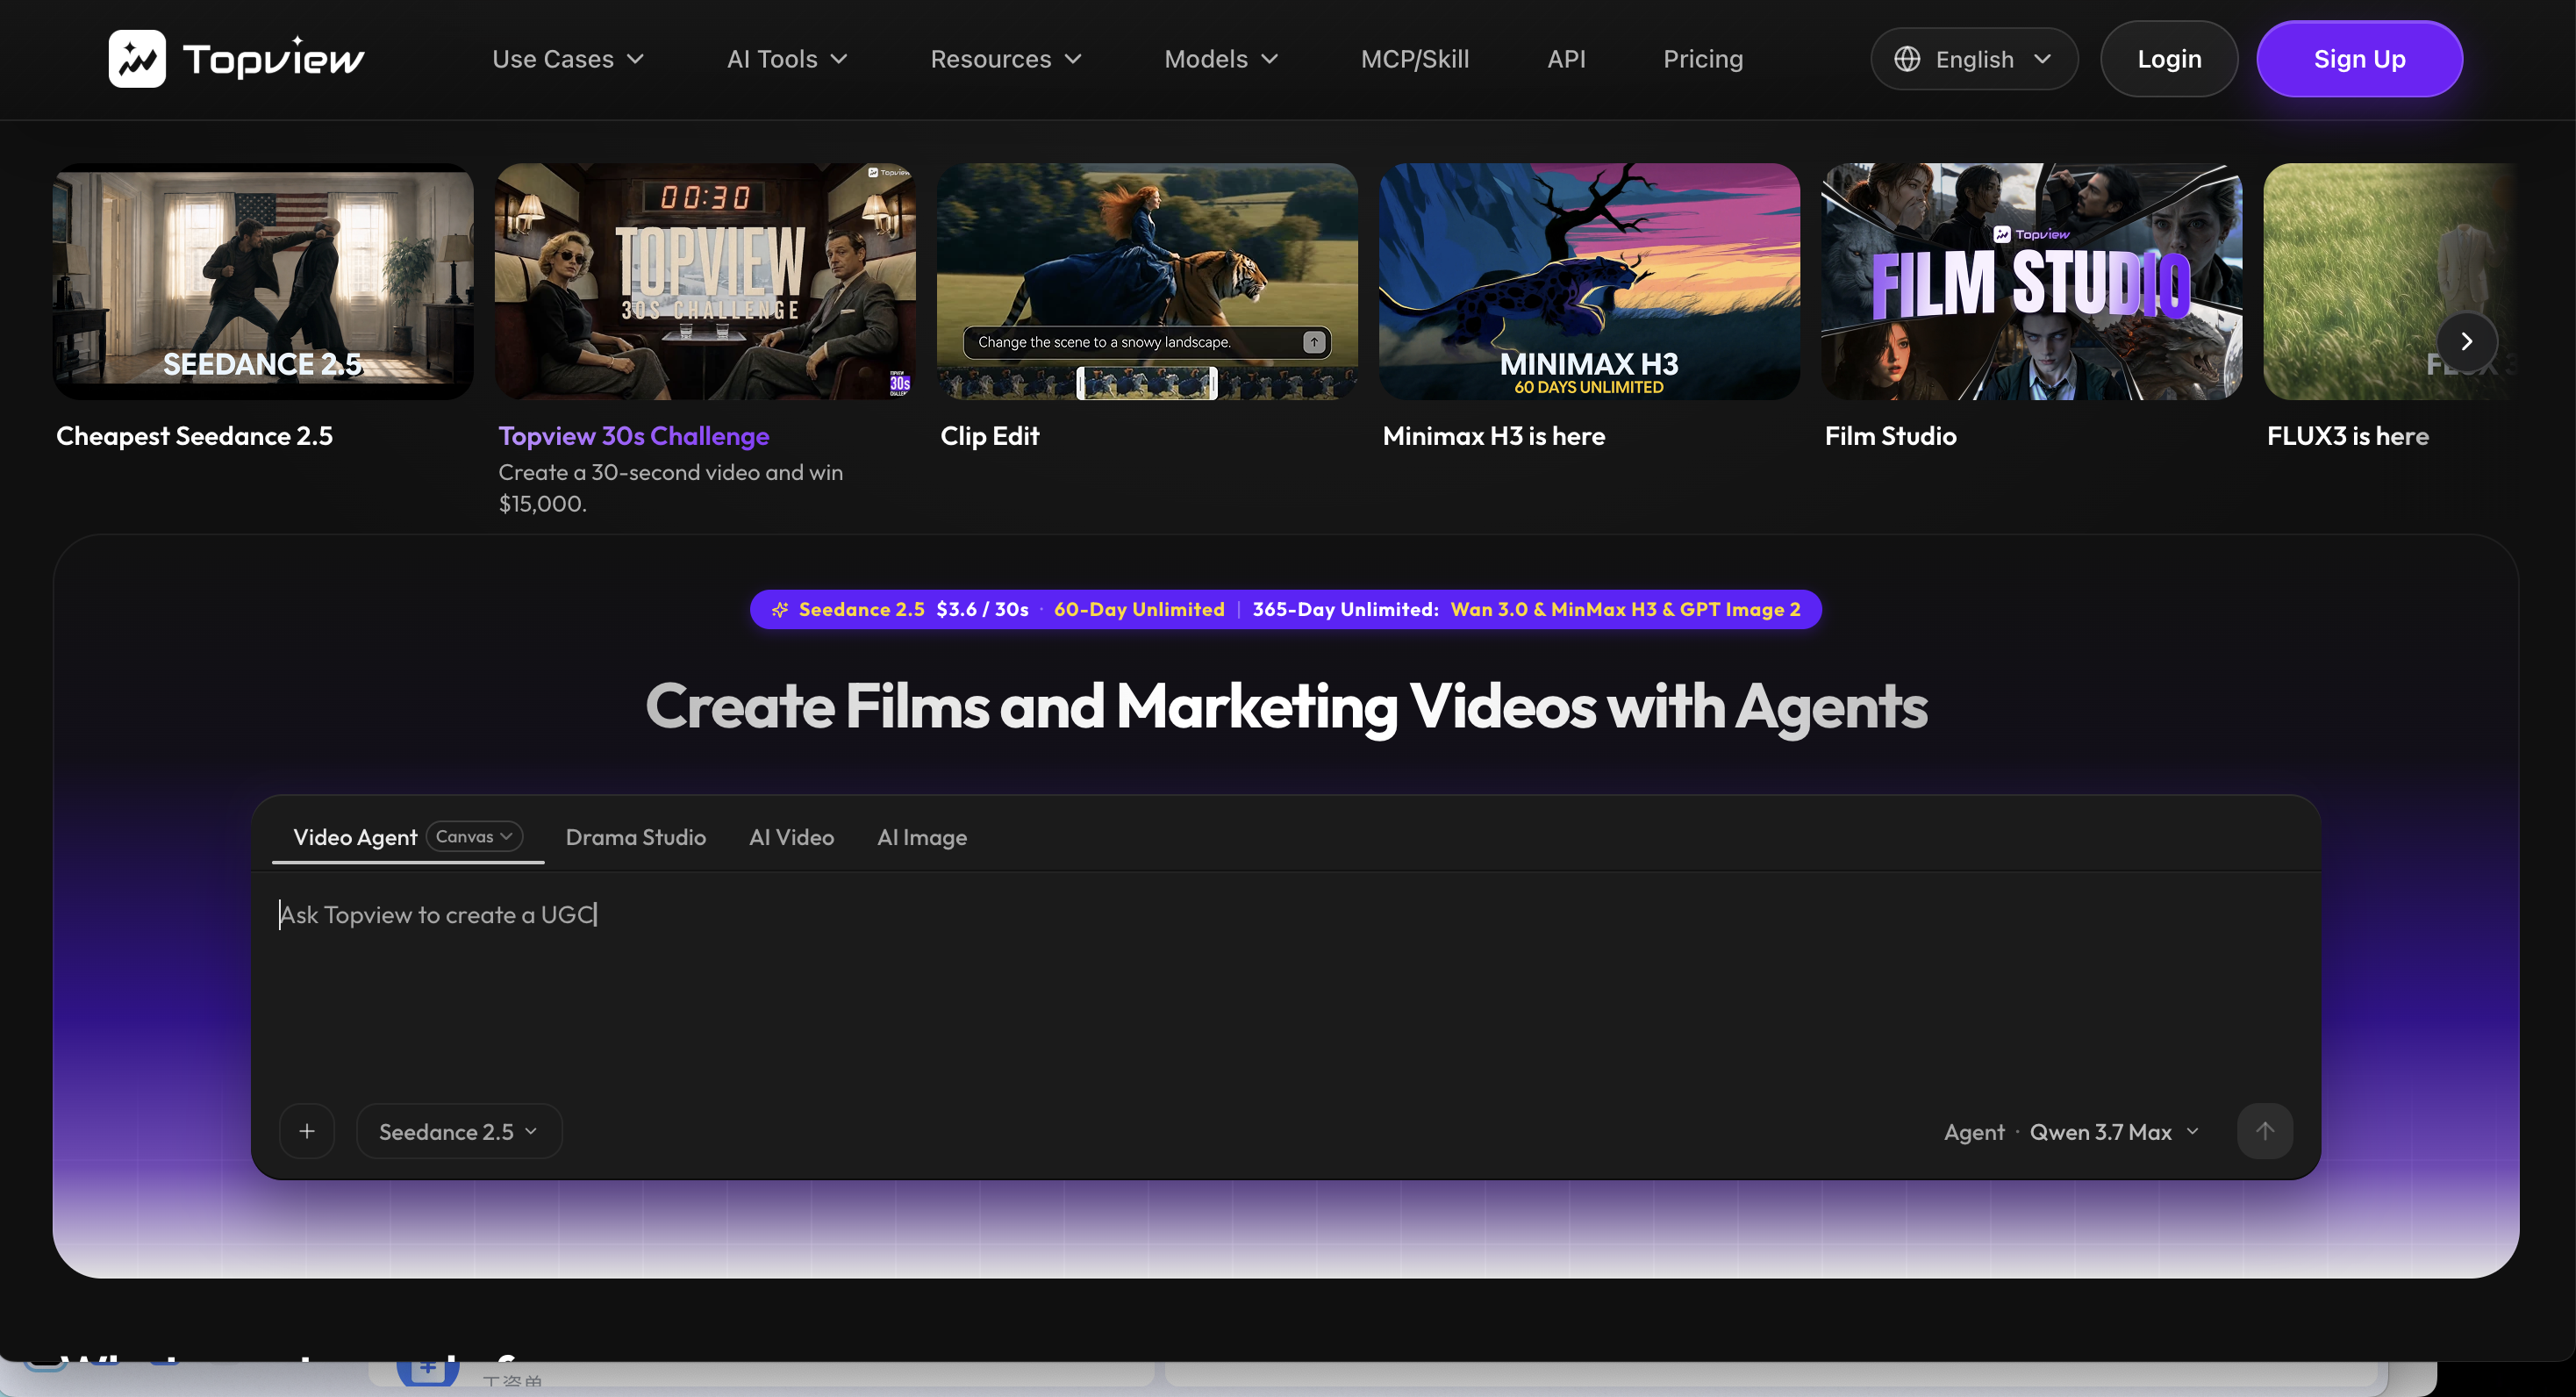Click the globe language icon

pos(1907,59)
